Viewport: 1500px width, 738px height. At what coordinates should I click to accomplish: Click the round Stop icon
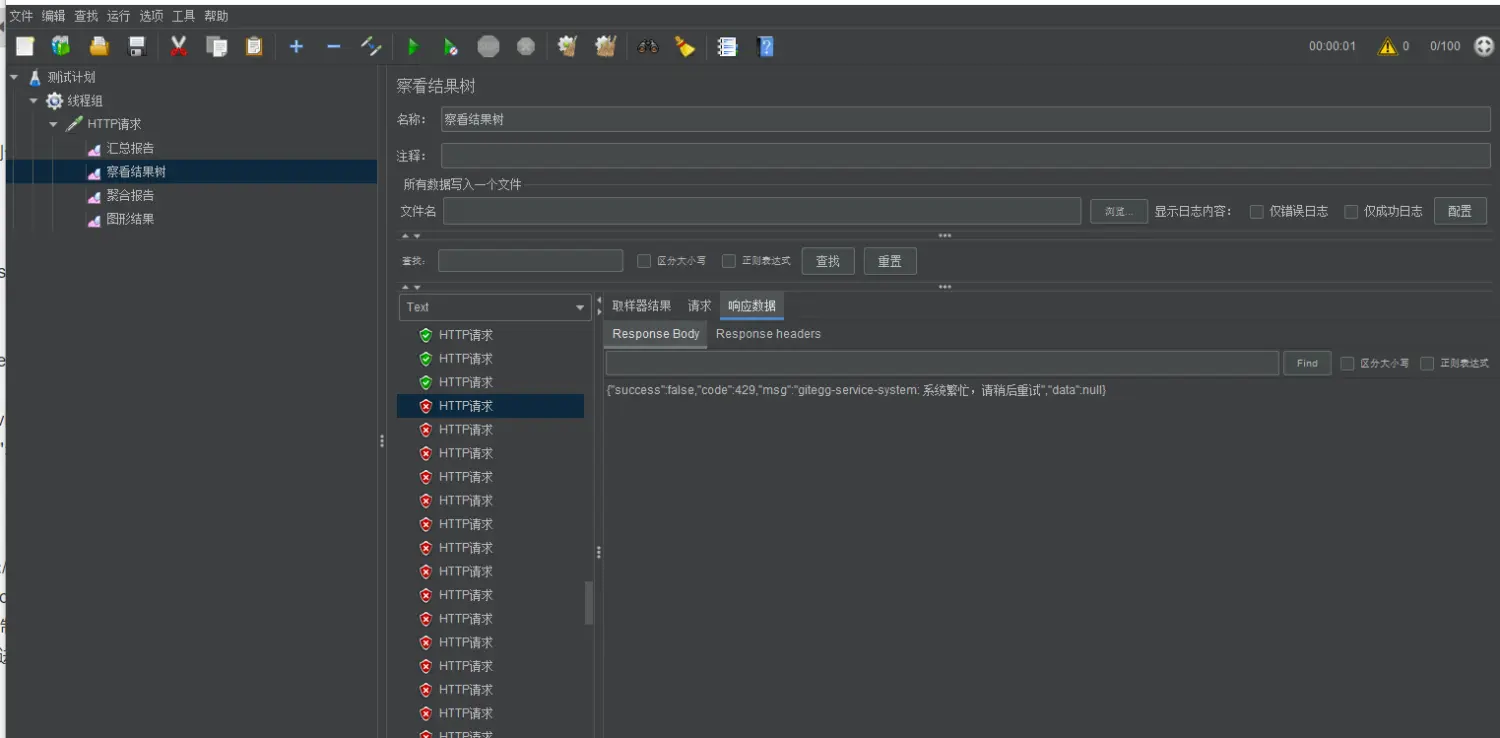pyautogui.click(x=488, y=46)
